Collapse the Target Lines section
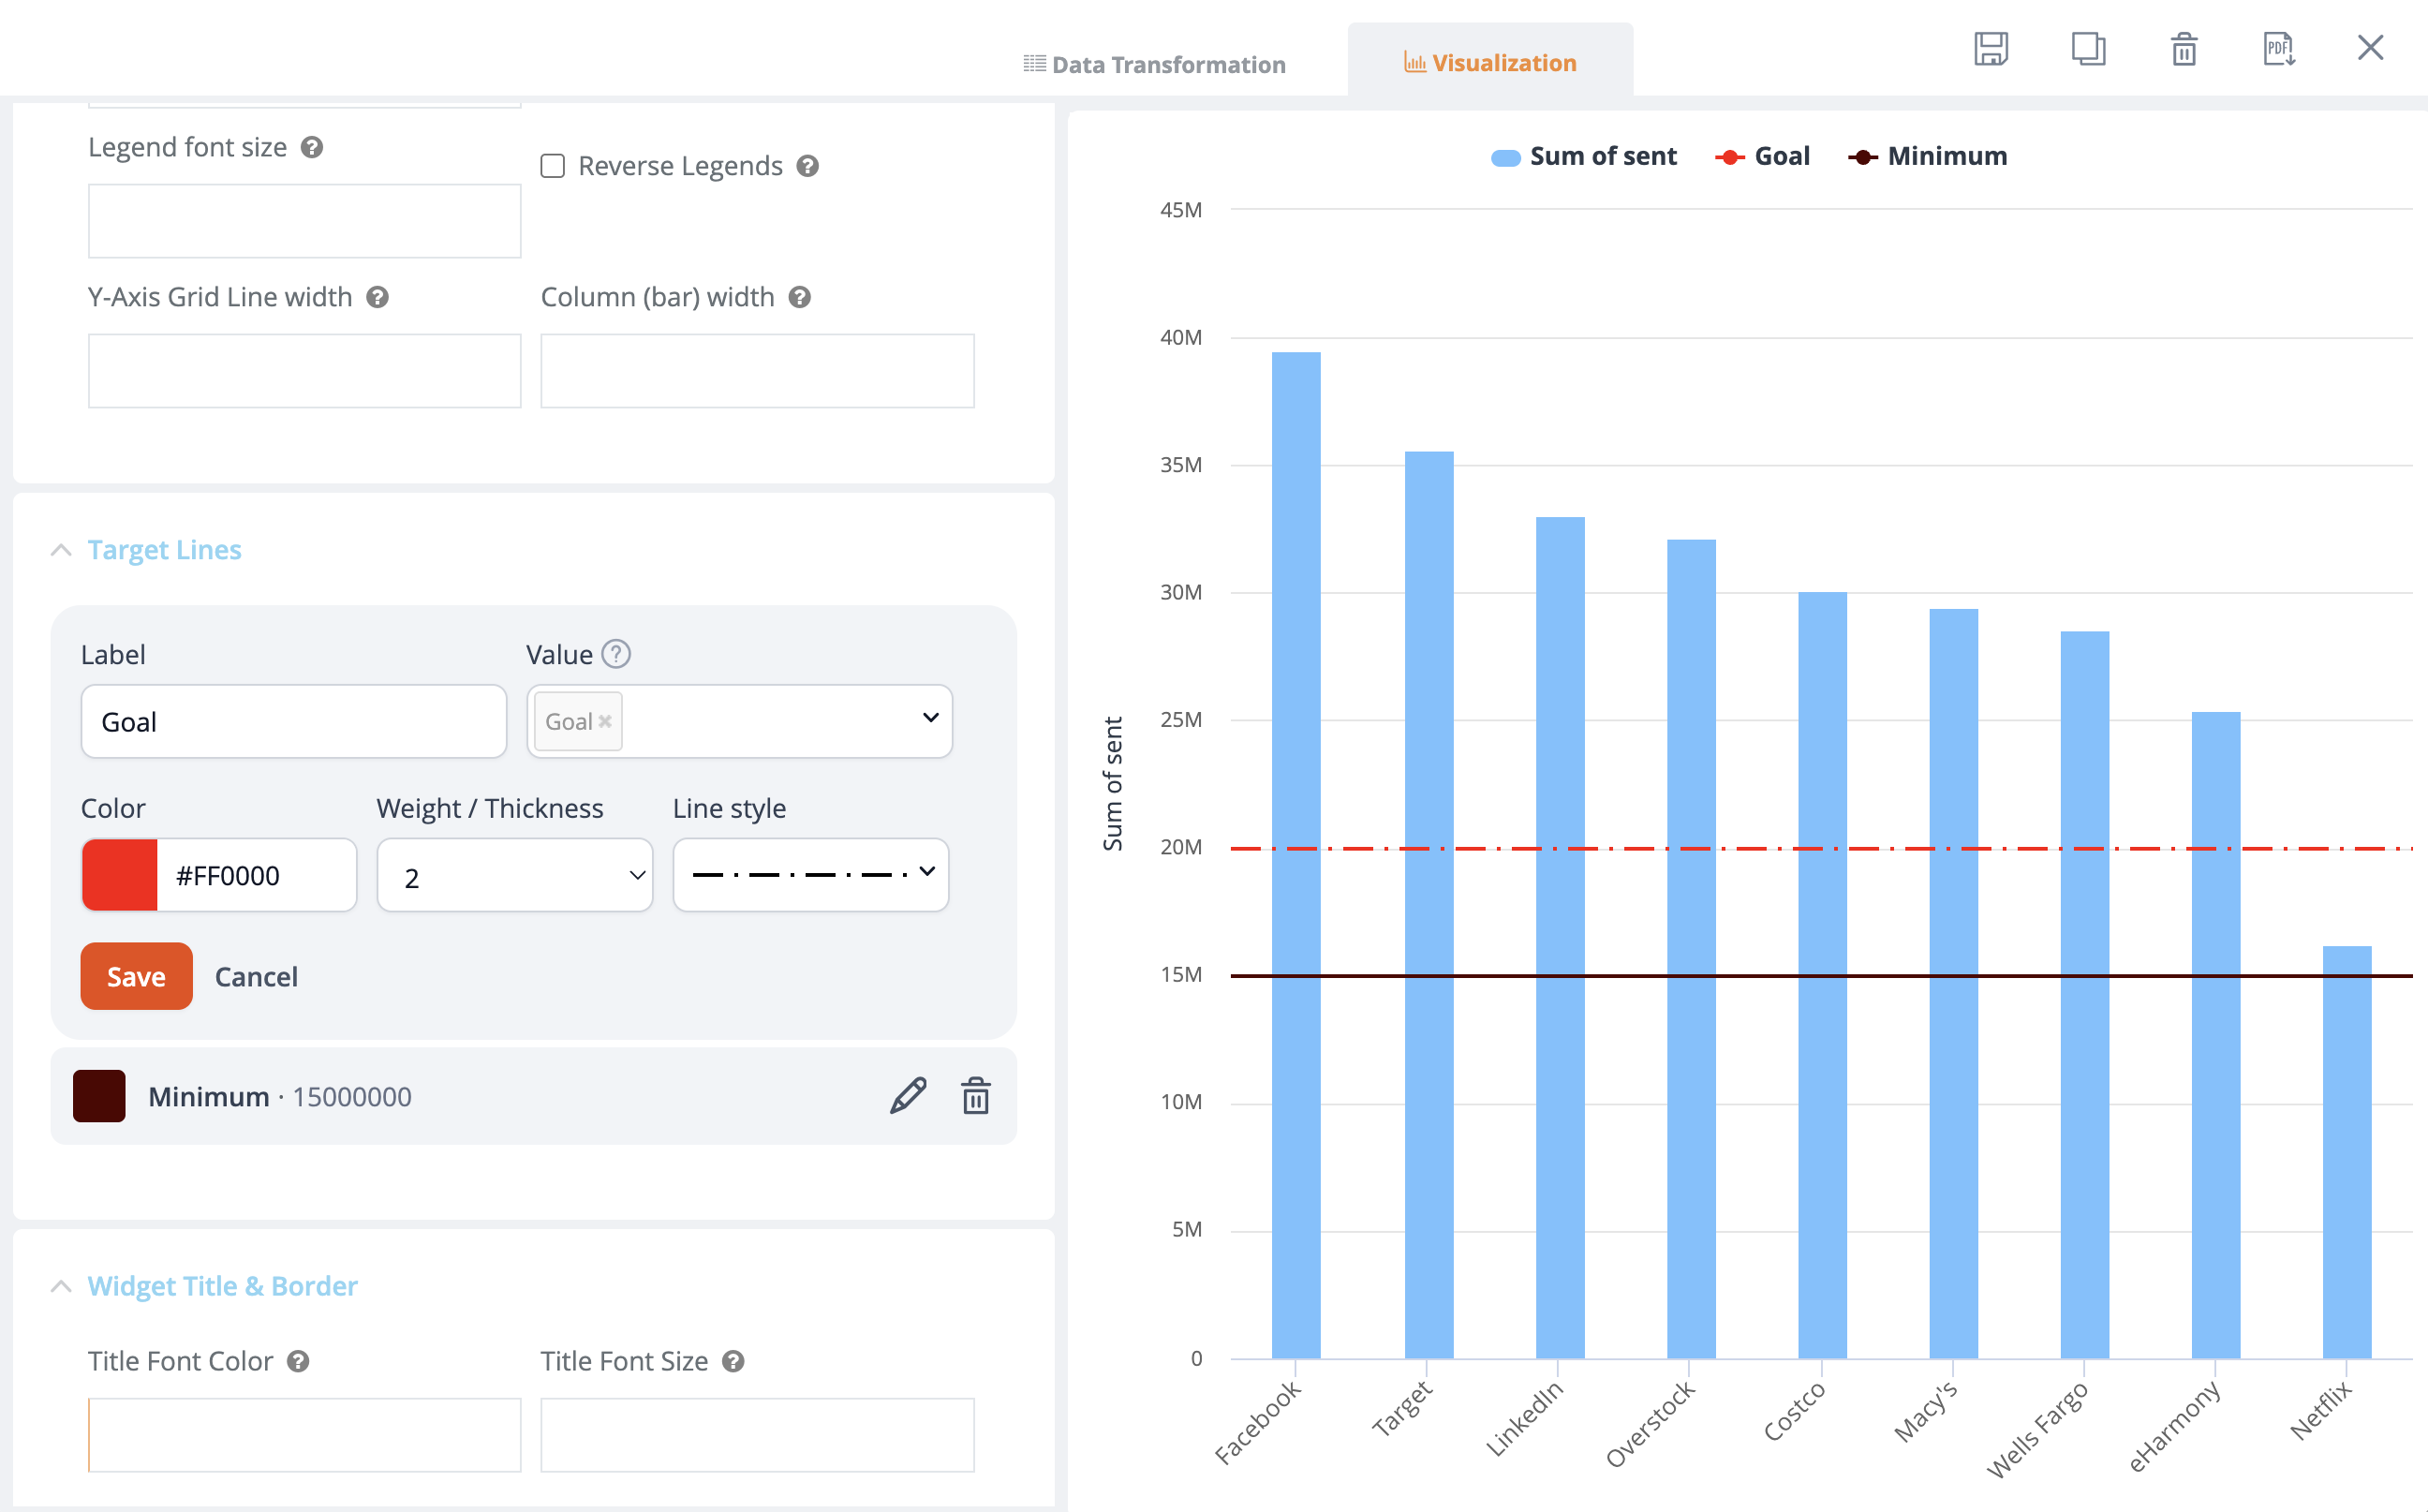This screenshot has width=2428, height=1512. point(59,549)
